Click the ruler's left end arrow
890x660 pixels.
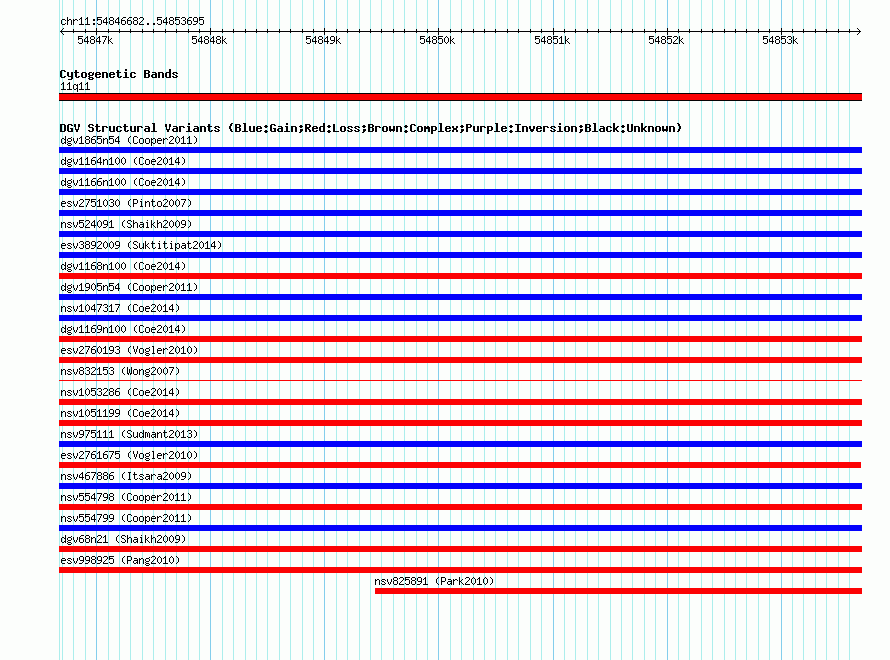[x=62, y=31]
